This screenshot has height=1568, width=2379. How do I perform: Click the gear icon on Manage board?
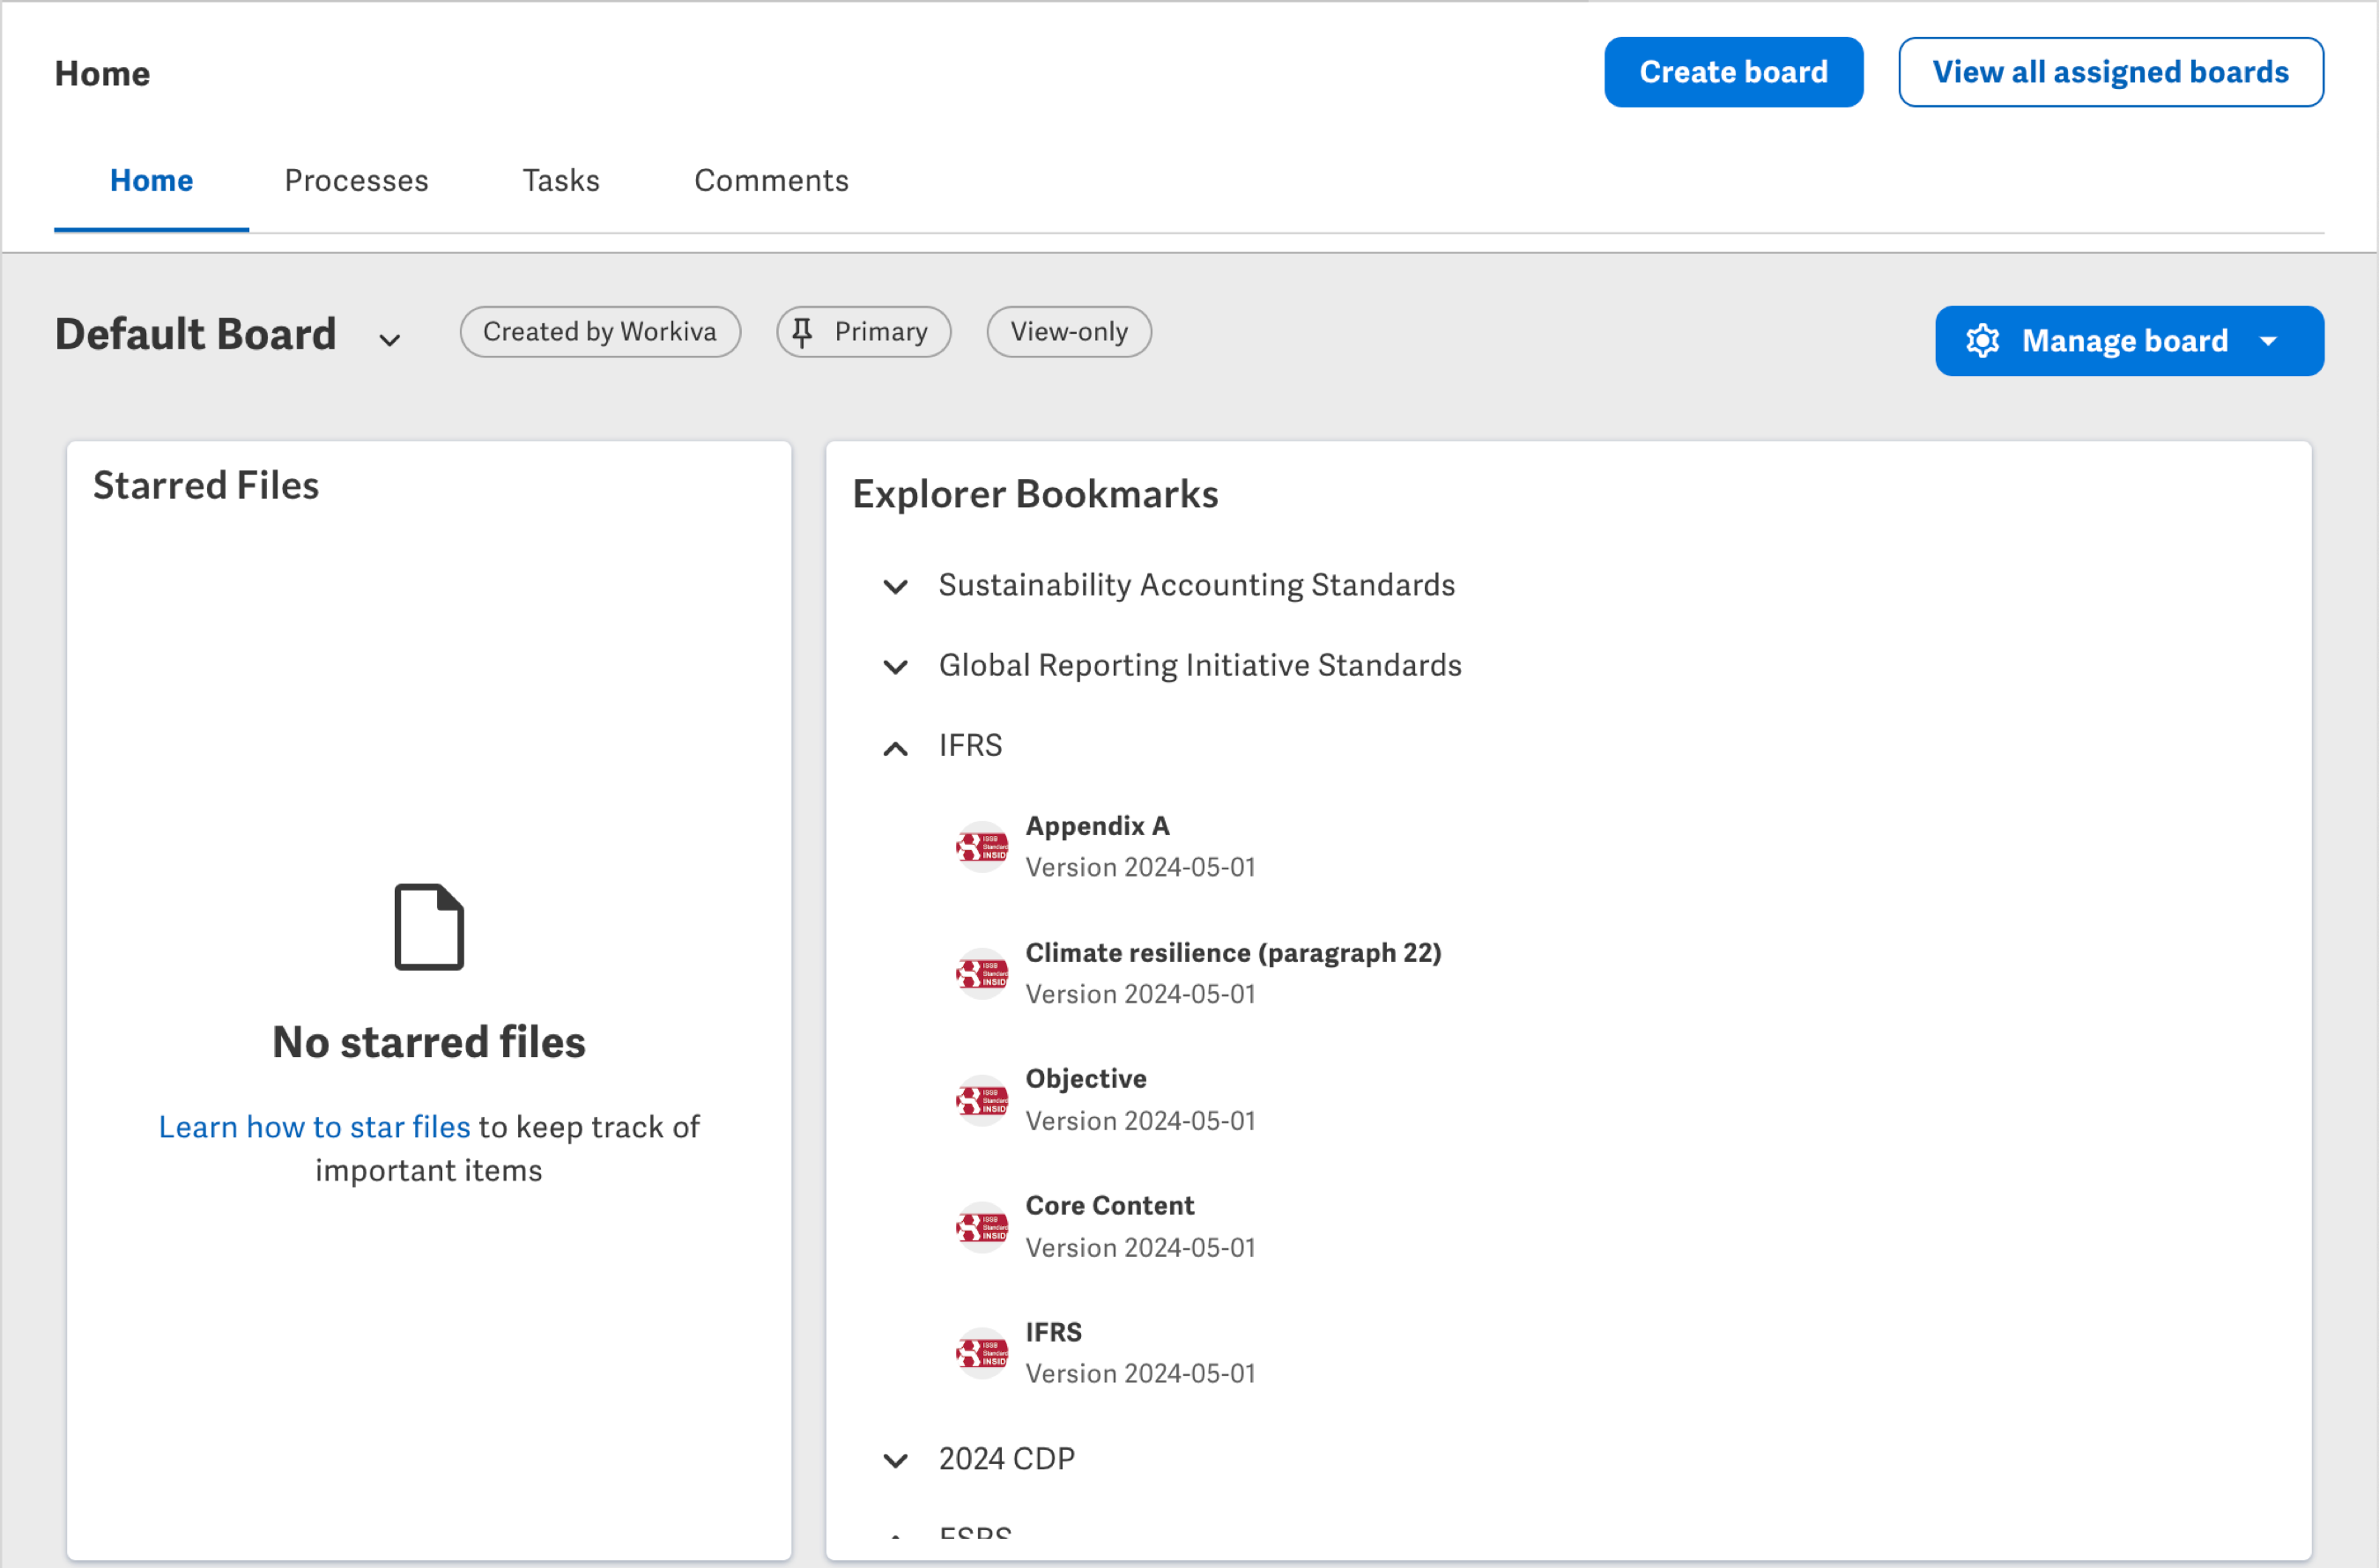[x=1983, y=341]
